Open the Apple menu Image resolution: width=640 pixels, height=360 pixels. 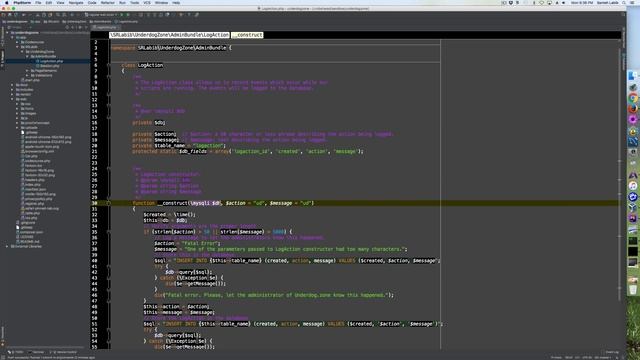pyautogui.click(x=7, y=2)
